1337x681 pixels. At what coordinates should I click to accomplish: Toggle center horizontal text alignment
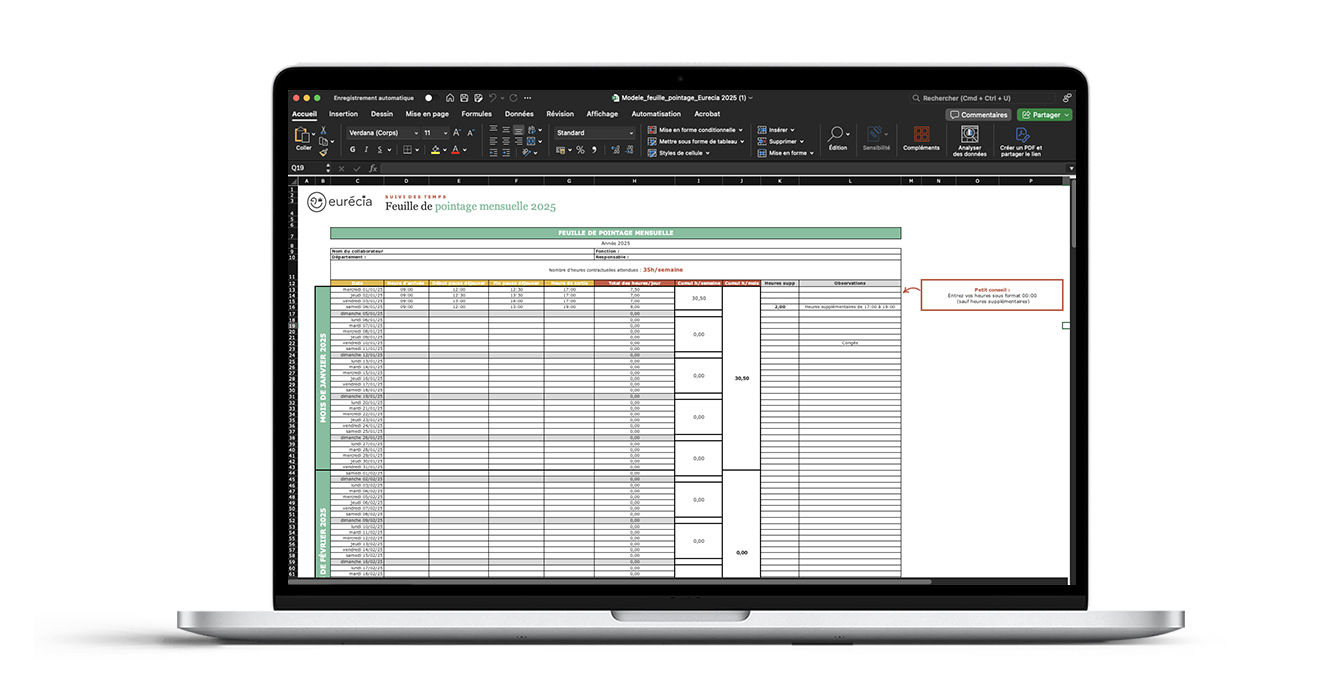pos(506,141)
